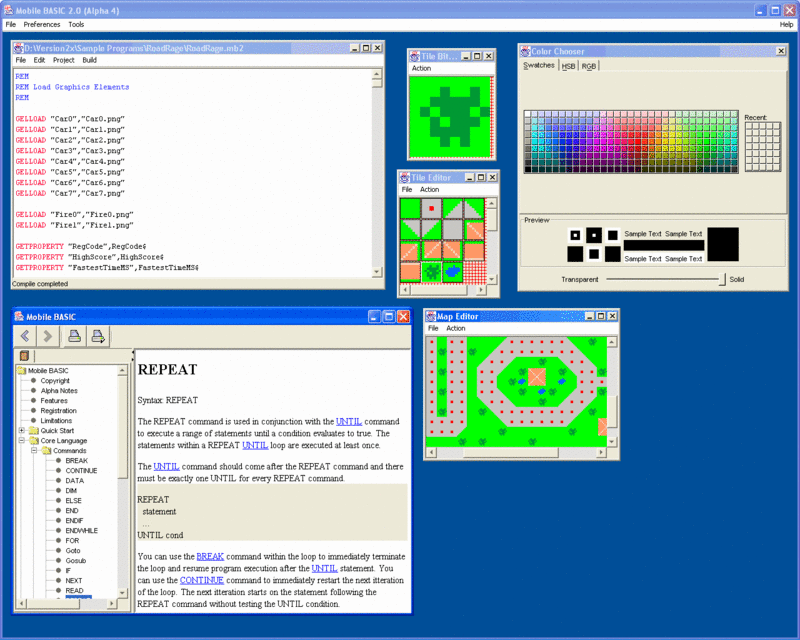Open the Help menu in main menu bar

coord(786,24)
